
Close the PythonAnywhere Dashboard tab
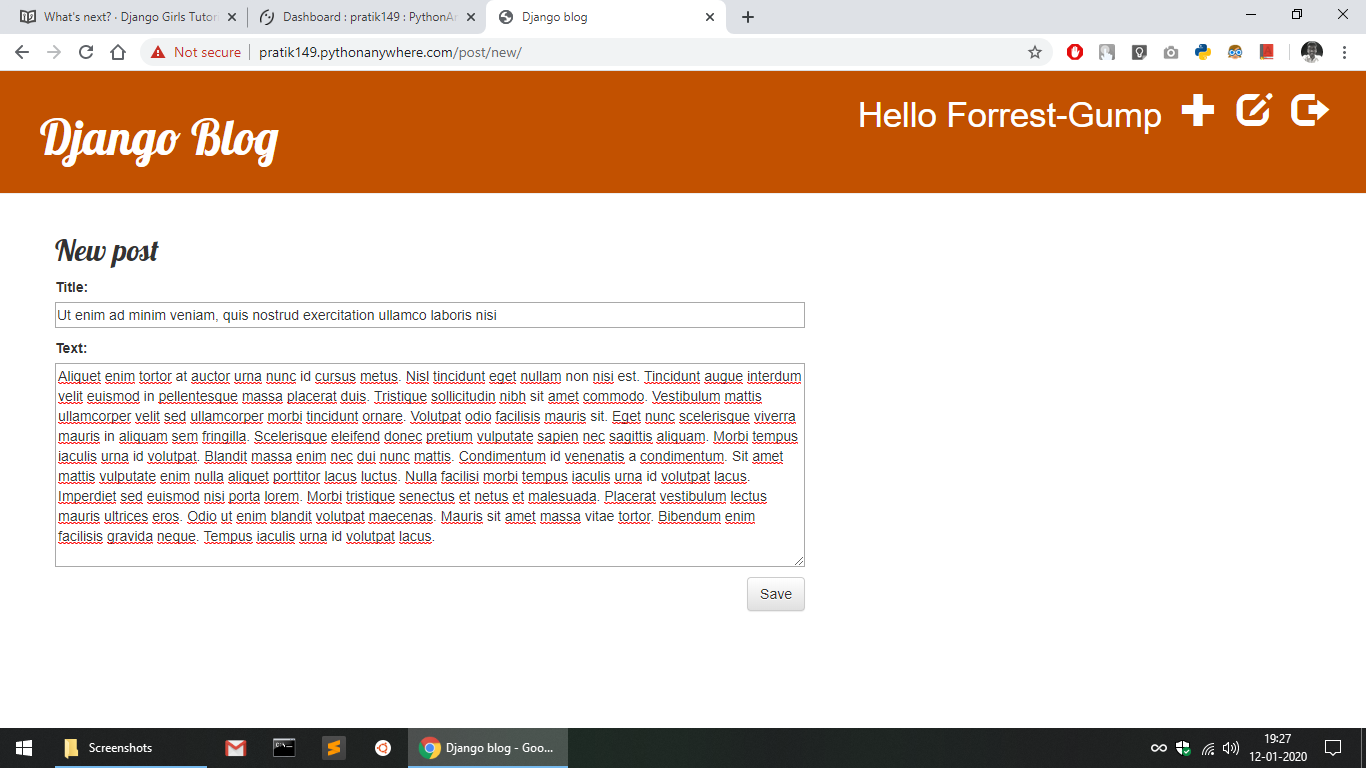(x=471, y=17)
